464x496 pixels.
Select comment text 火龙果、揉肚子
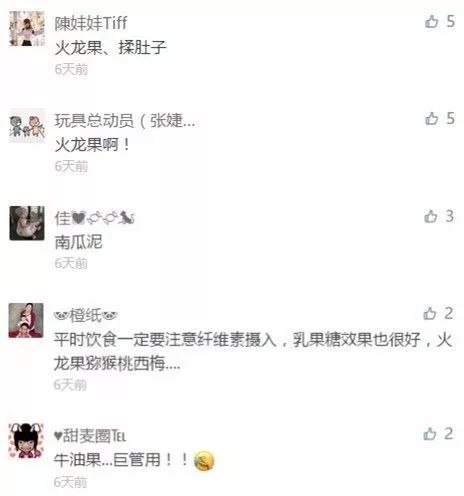point(110,47)
